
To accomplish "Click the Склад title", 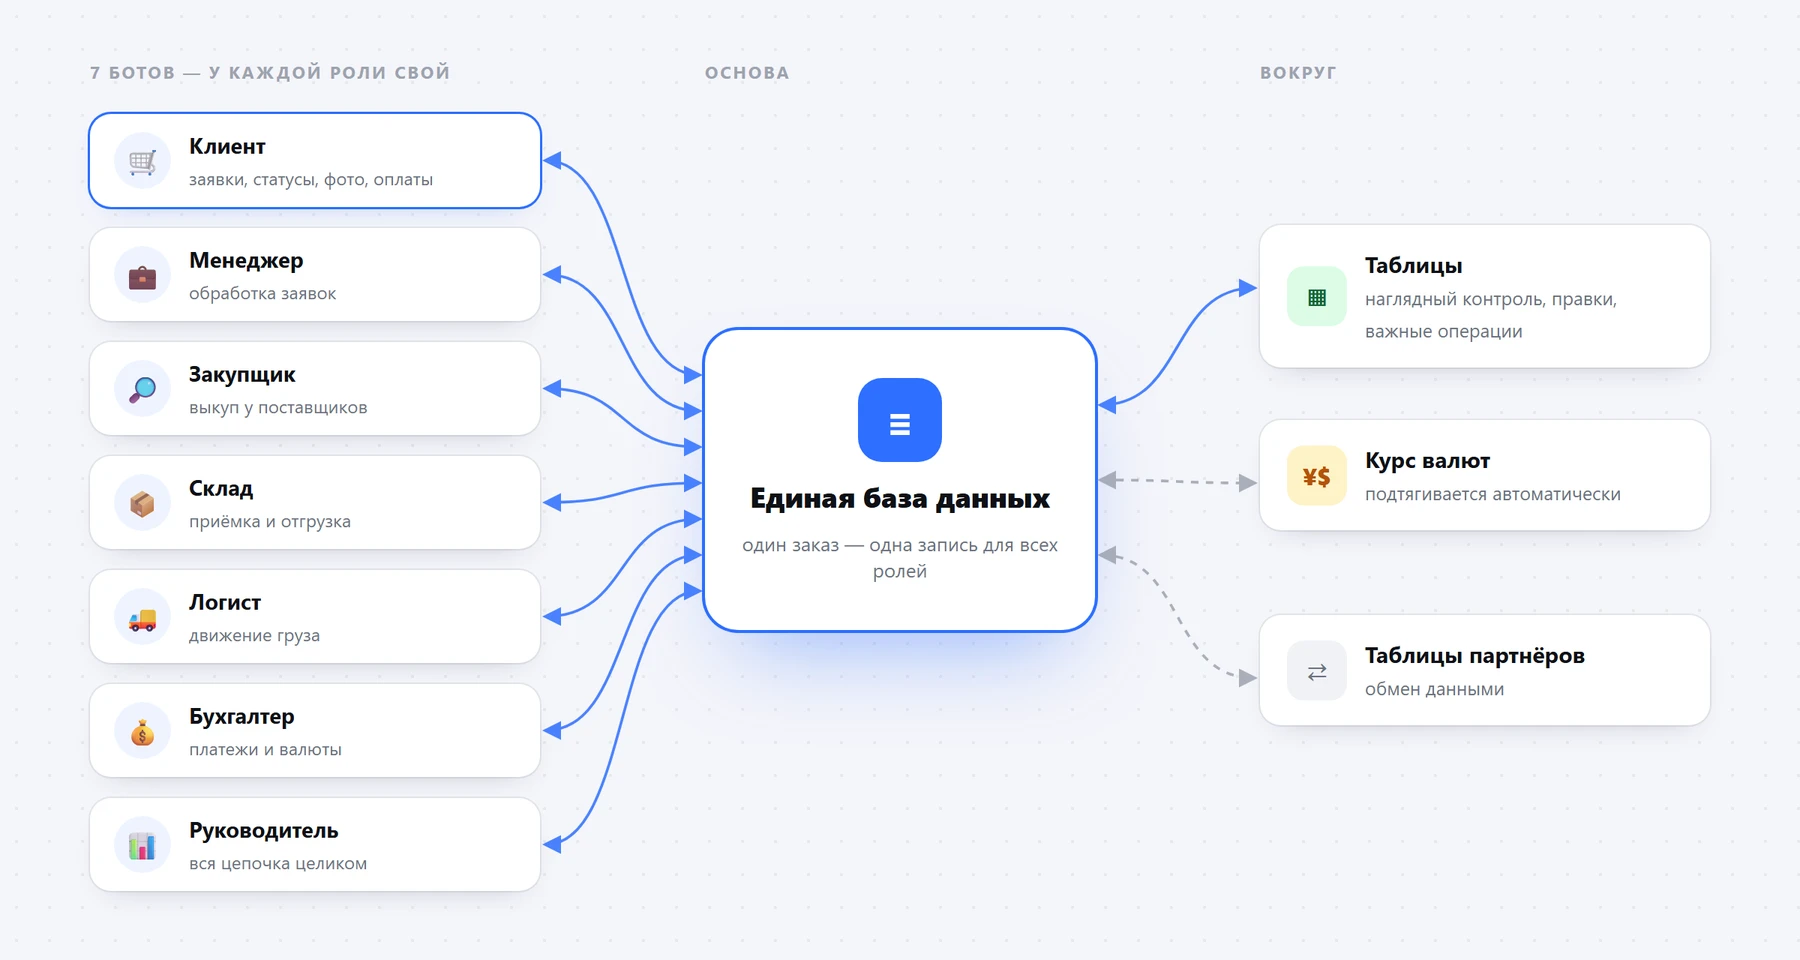I will [x=221, y=489].
